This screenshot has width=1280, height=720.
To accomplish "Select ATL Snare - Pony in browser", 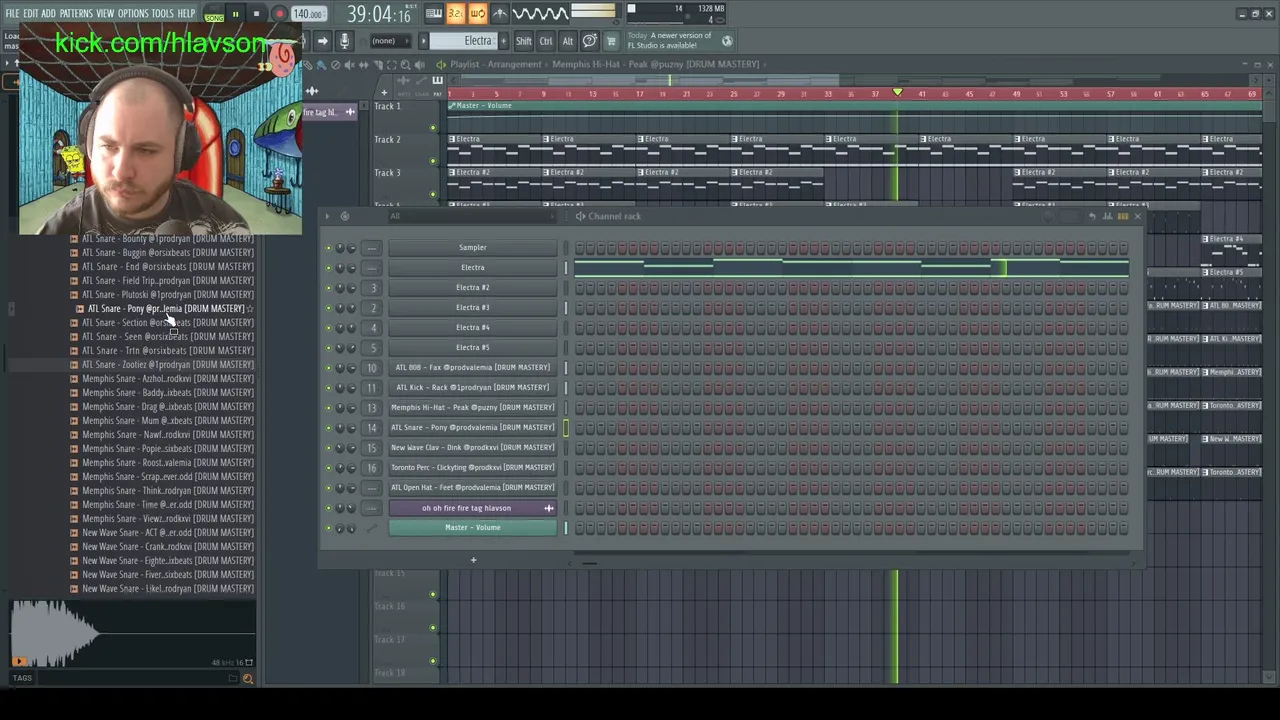I will pos(165,308).
